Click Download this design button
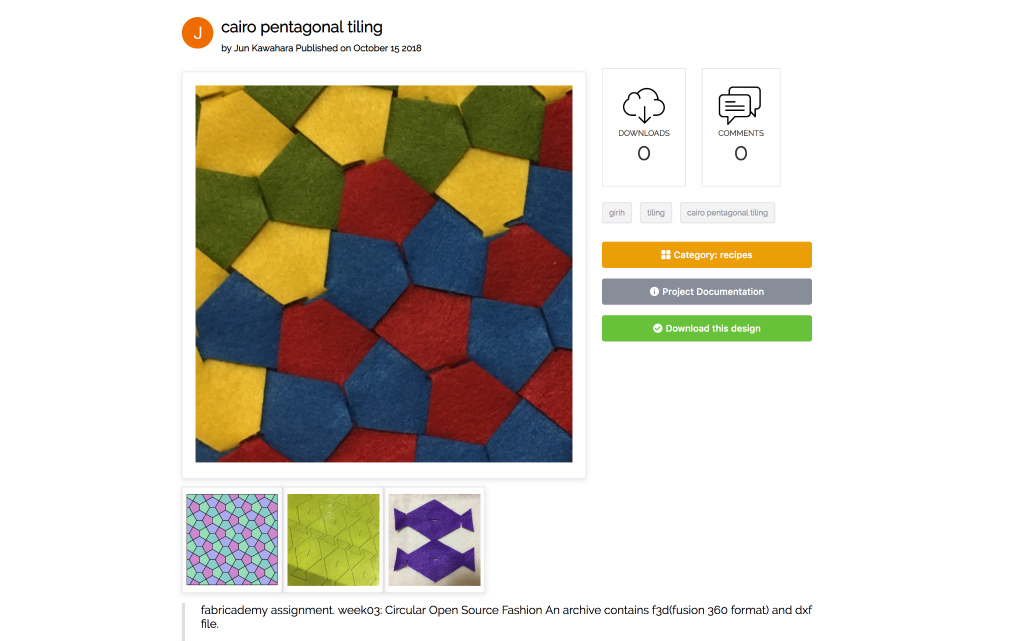The height and width of the screenshot is (641, 1025). point(707,329)
